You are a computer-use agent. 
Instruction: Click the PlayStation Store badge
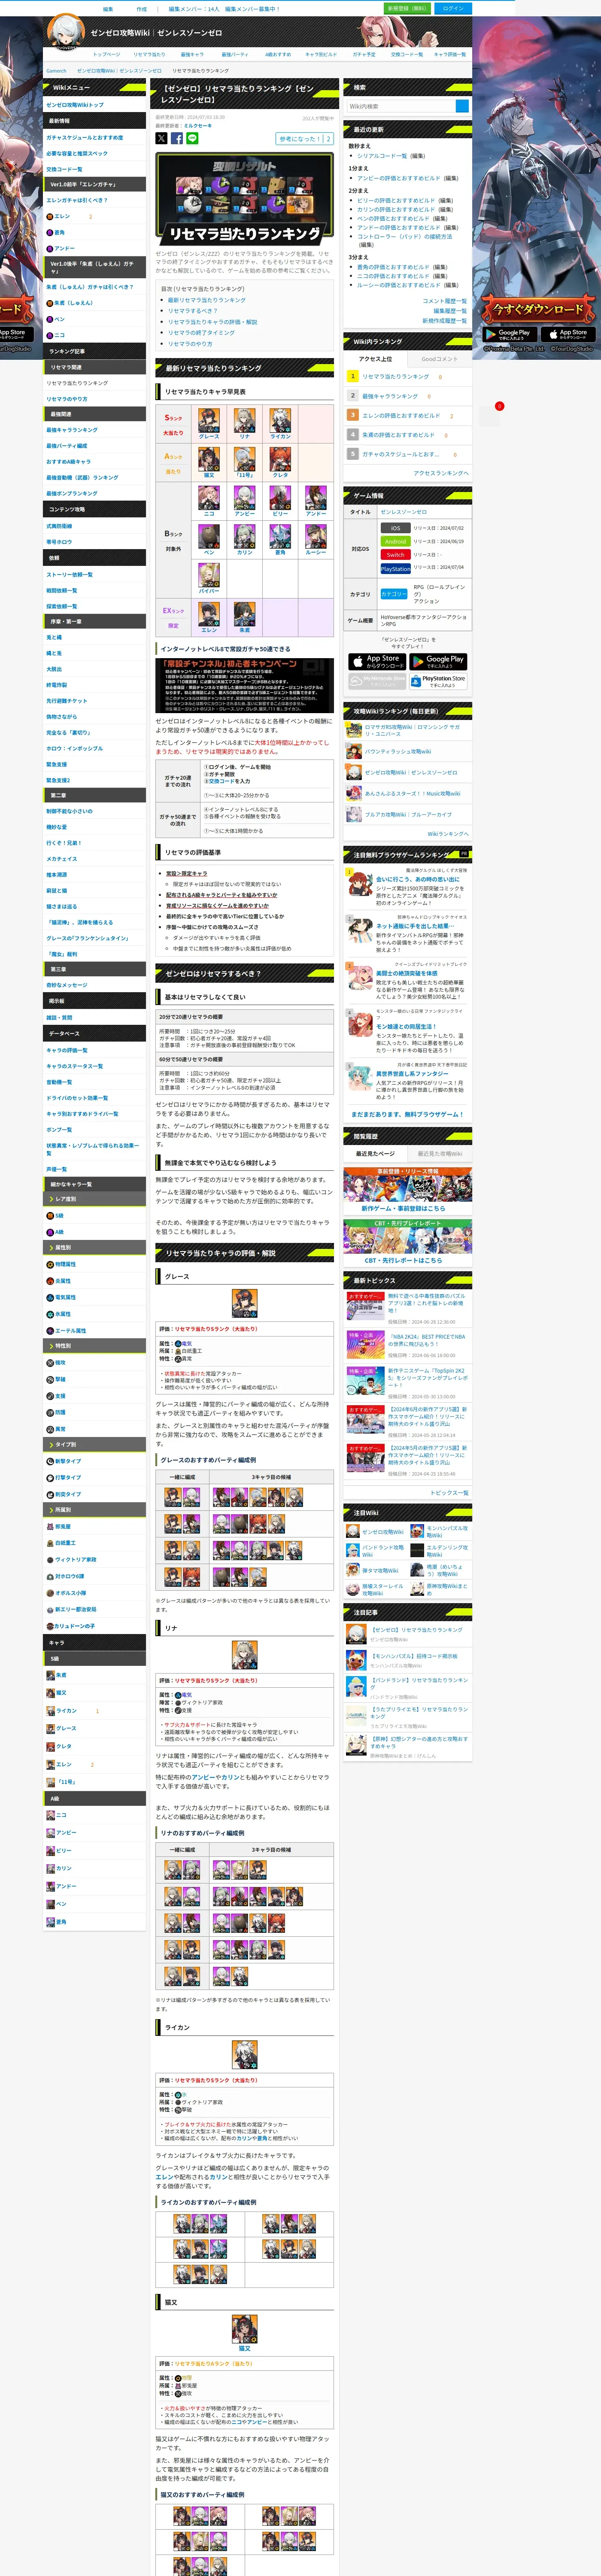tap(438, 681)
